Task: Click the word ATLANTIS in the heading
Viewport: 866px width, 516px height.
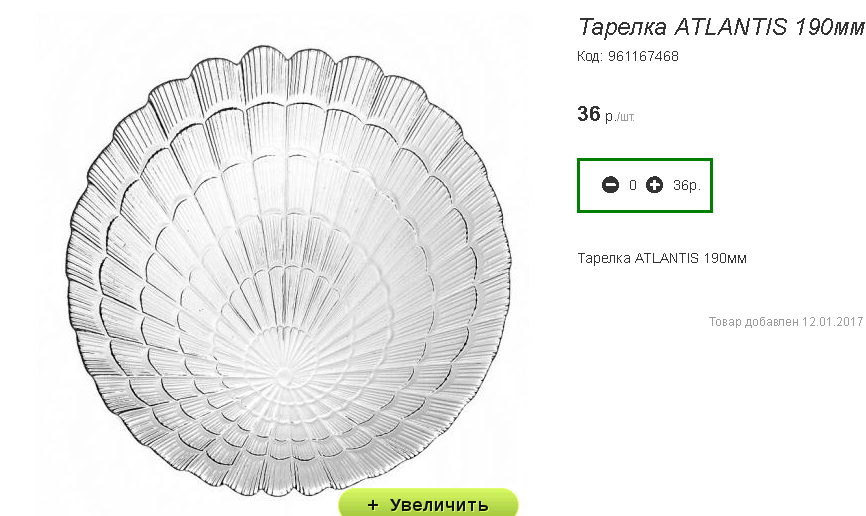Action: coord(730,27)
